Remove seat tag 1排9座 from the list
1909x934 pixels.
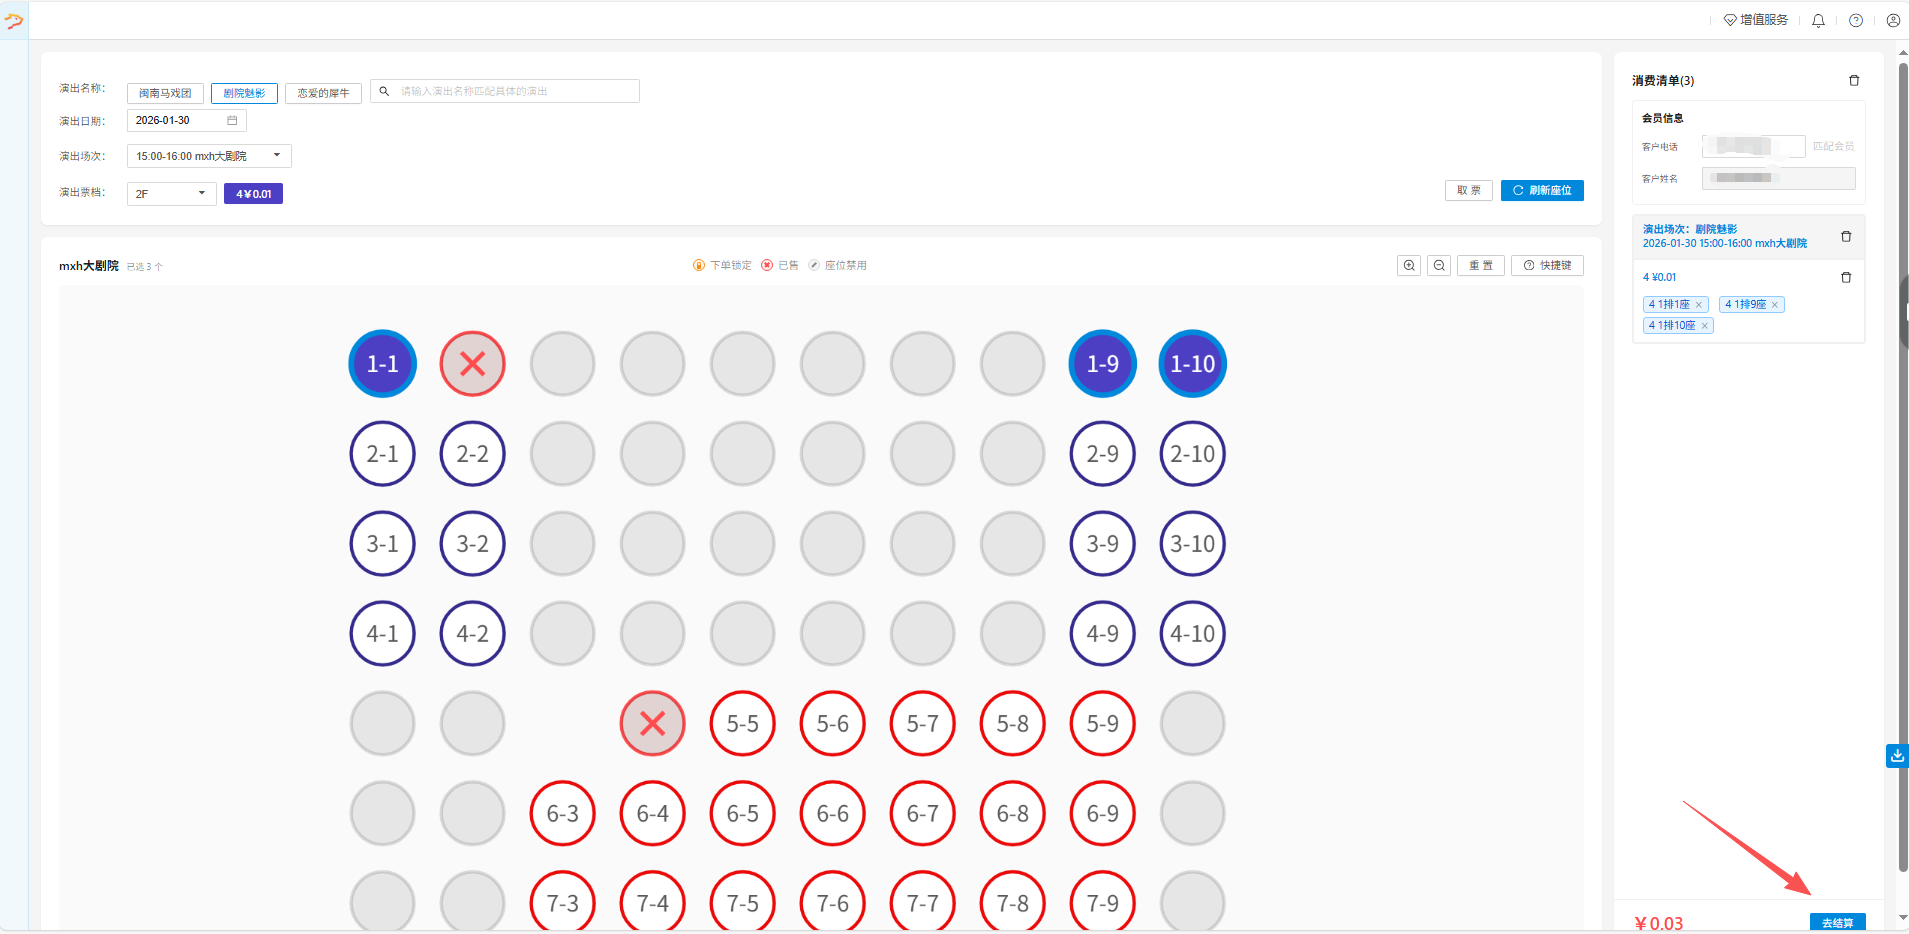pyautogui.click(x=1775, y=305)
